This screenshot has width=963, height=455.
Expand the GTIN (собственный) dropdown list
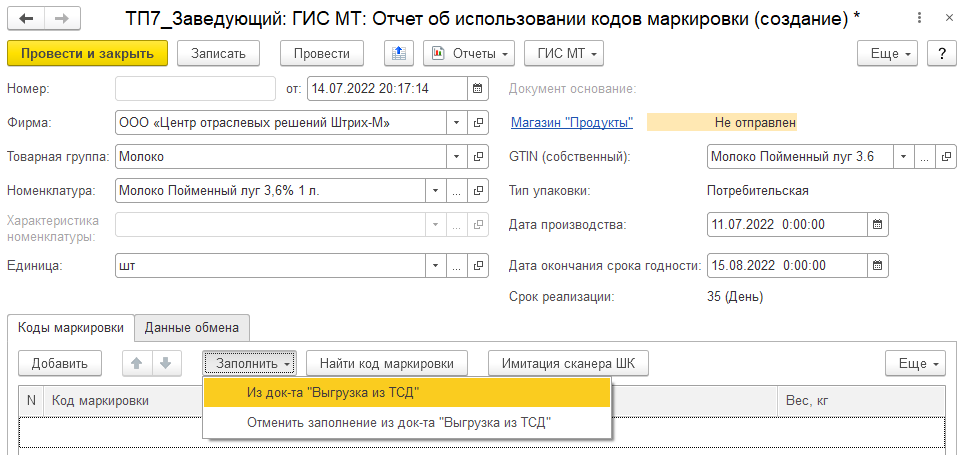click(x=904, y=157)
